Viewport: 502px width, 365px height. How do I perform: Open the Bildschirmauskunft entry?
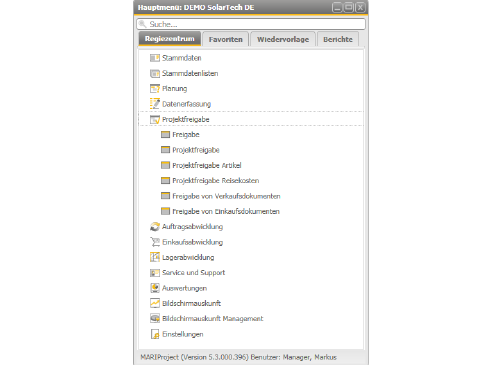coord(191,303)
